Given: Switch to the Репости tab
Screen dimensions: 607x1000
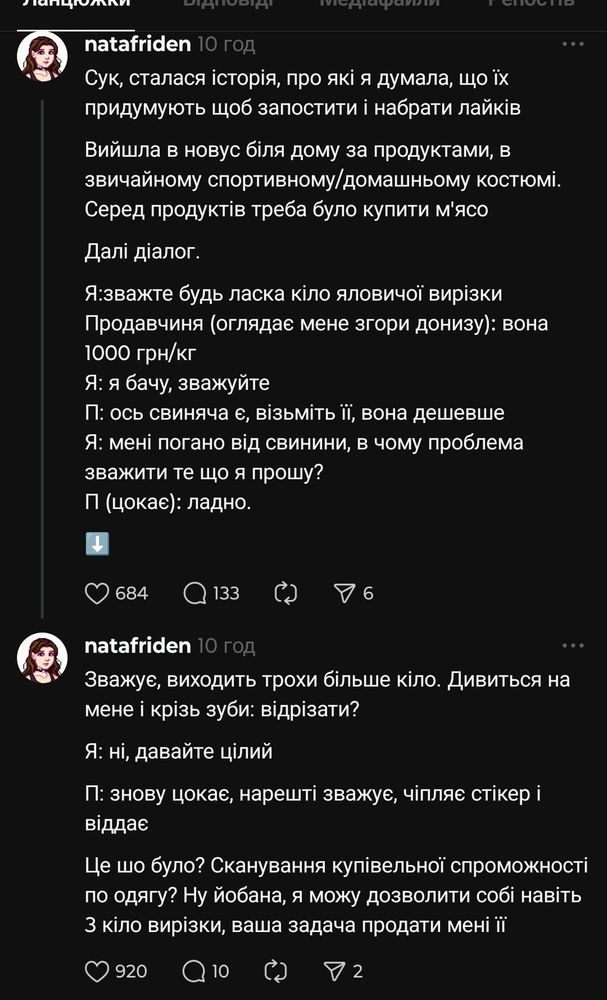Looking at the screenshot, I should [531, 4].
